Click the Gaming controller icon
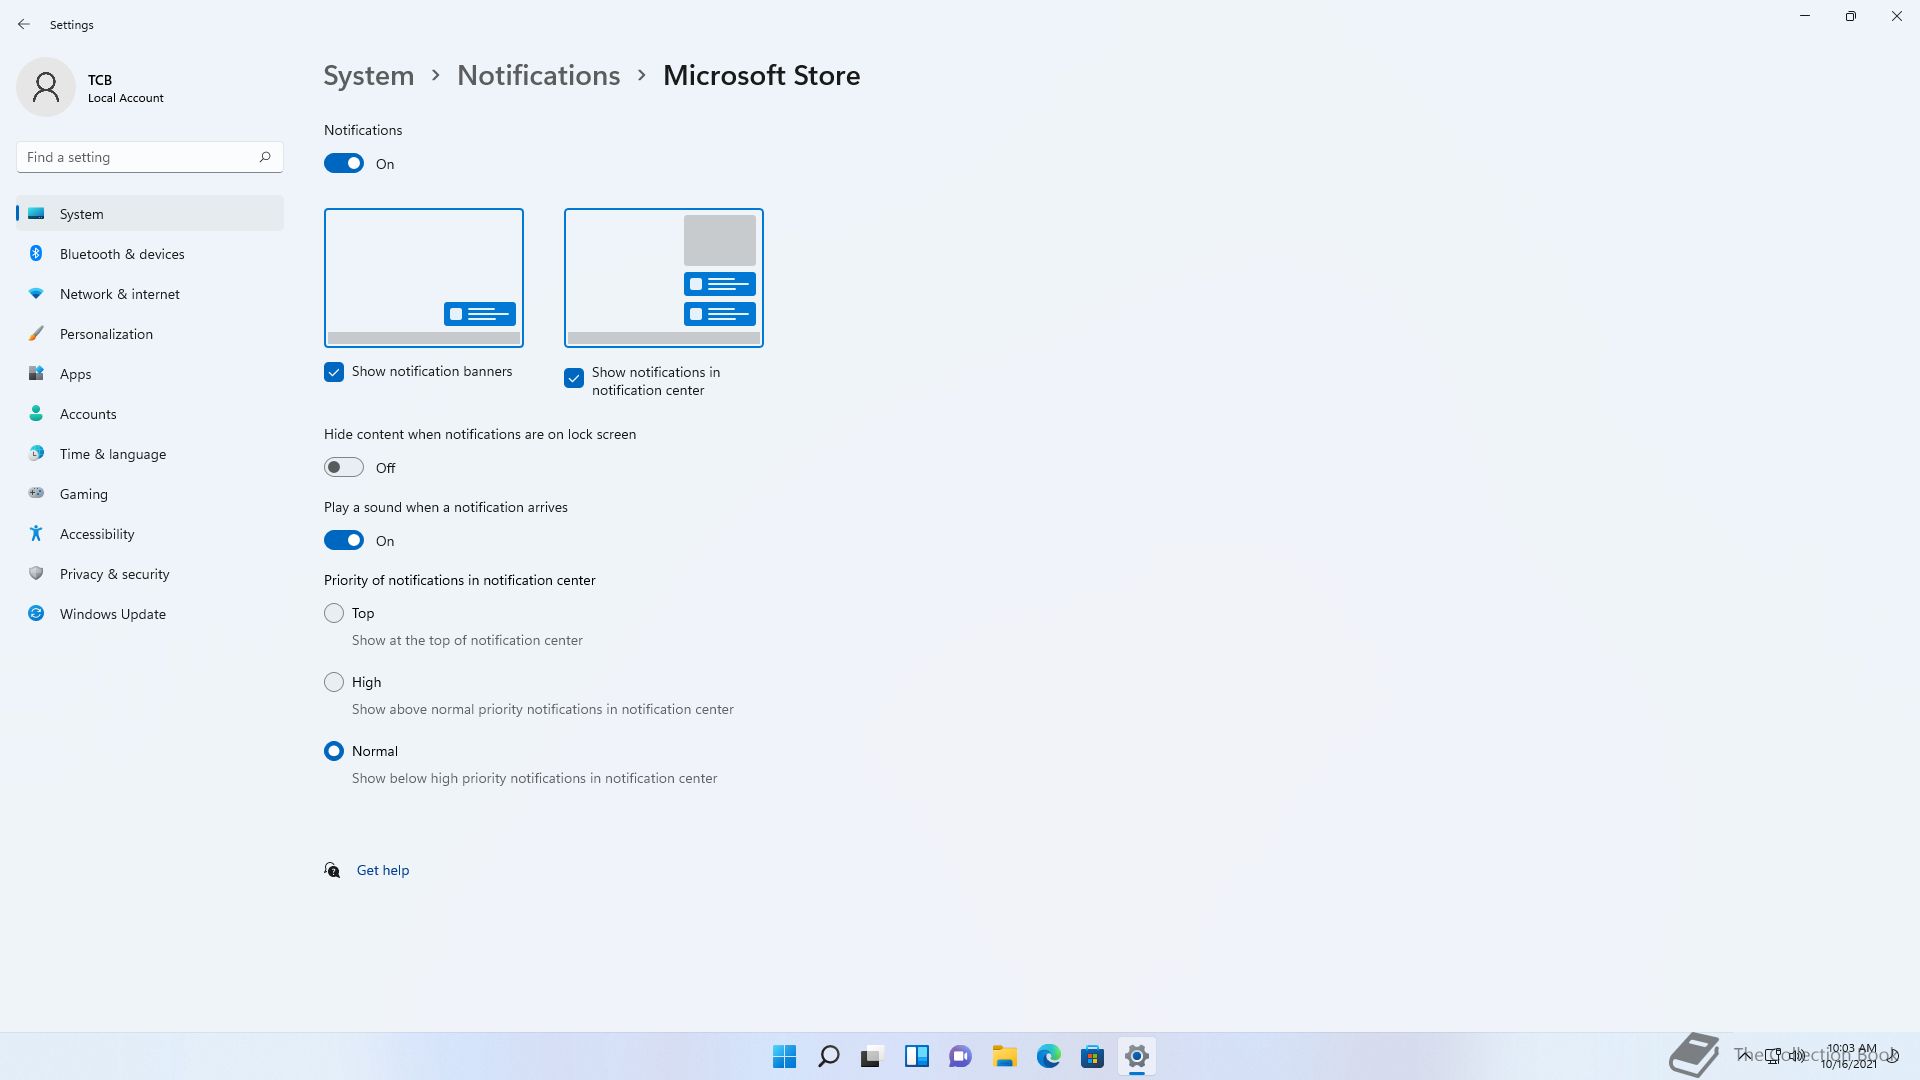 pos(36,493)
